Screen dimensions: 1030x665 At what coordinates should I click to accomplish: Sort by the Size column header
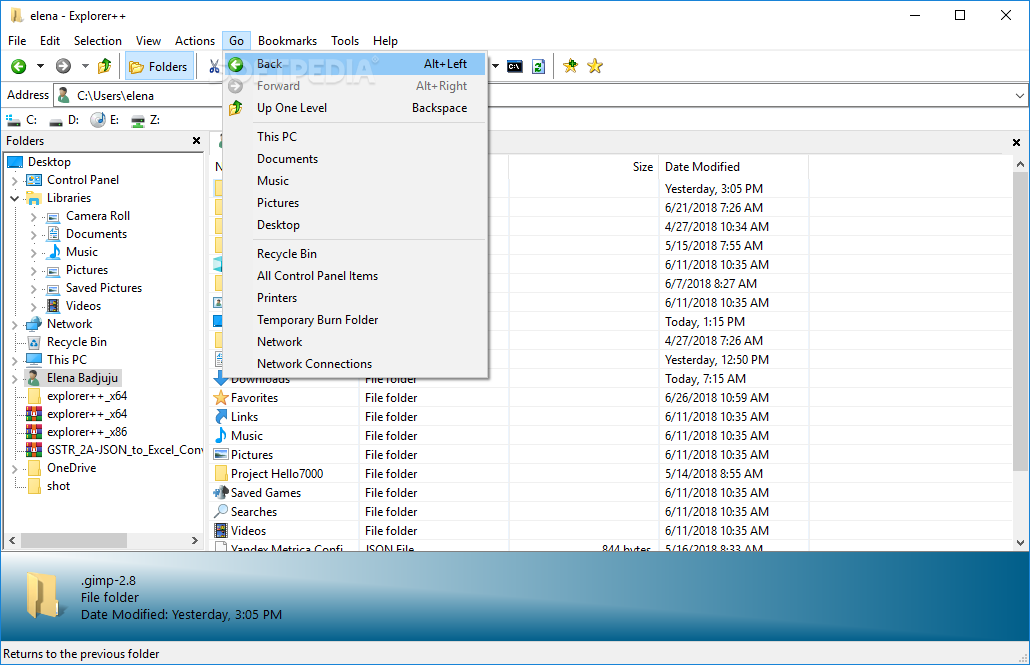[584, 167]
